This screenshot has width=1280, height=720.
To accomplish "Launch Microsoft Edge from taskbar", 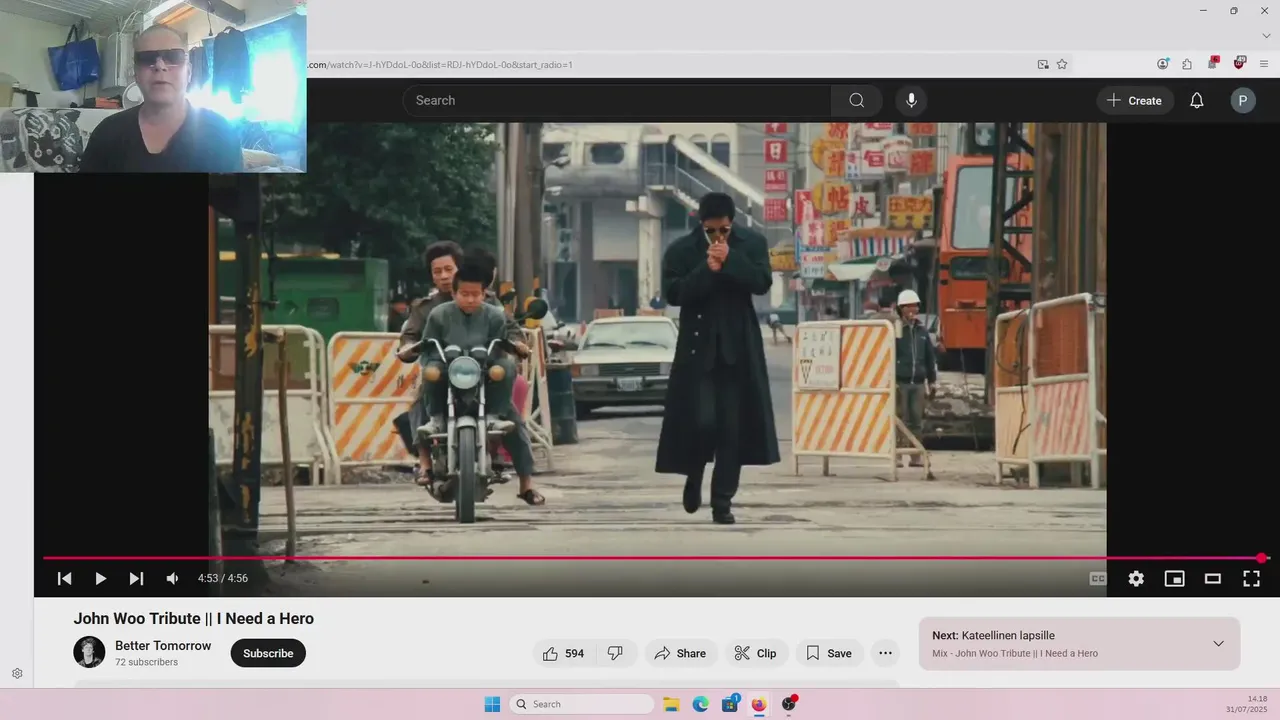I will (x=700, y=704).
